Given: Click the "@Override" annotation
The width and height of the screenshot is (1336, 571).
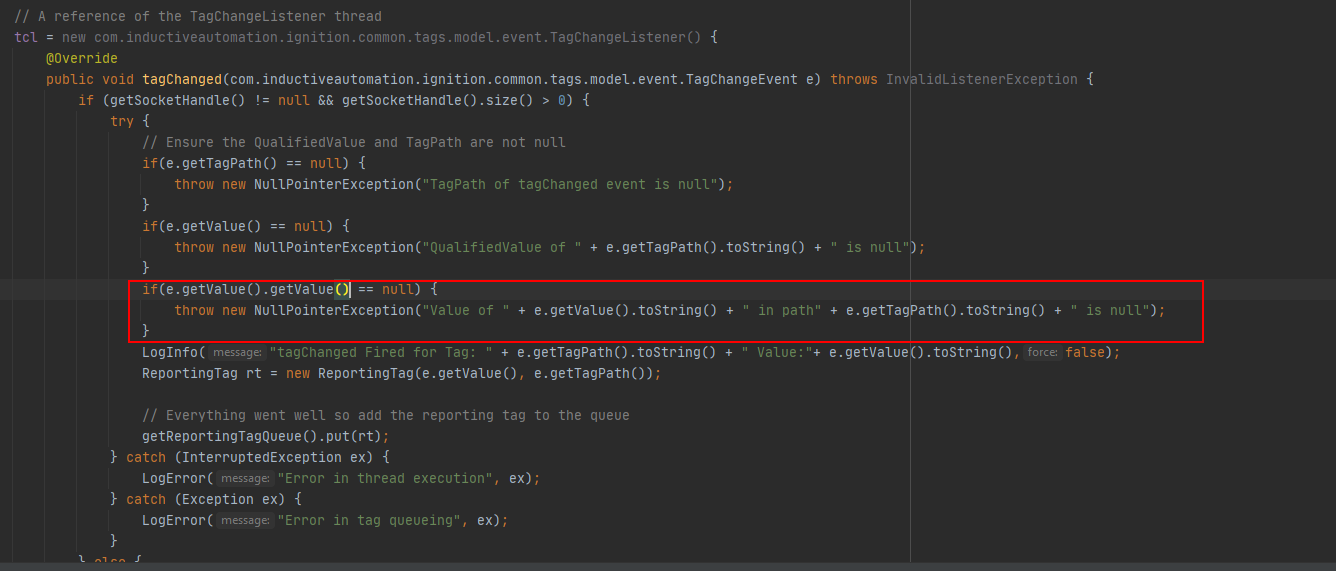Looking at the screenshot, I should point(82,58).
